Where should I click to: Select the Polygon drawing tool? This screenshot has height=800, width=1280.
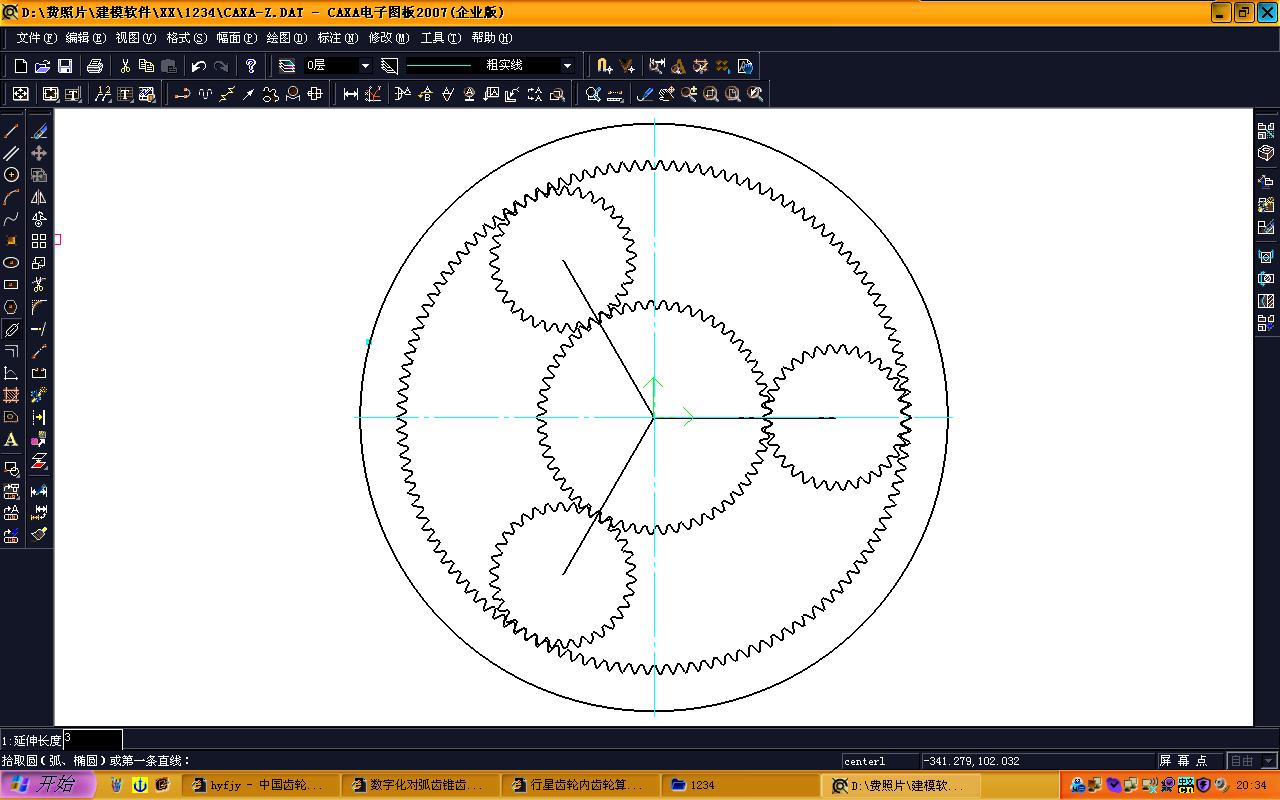click(12, 307)
